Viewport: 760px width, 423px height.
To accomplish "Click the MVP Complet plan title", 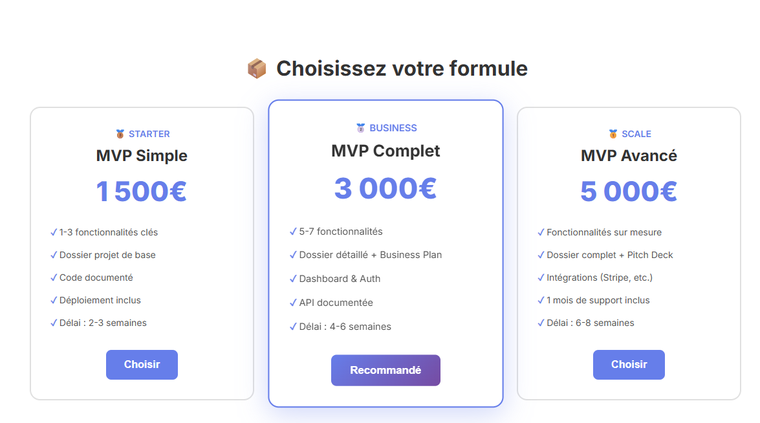I will (x=385, y=151).
